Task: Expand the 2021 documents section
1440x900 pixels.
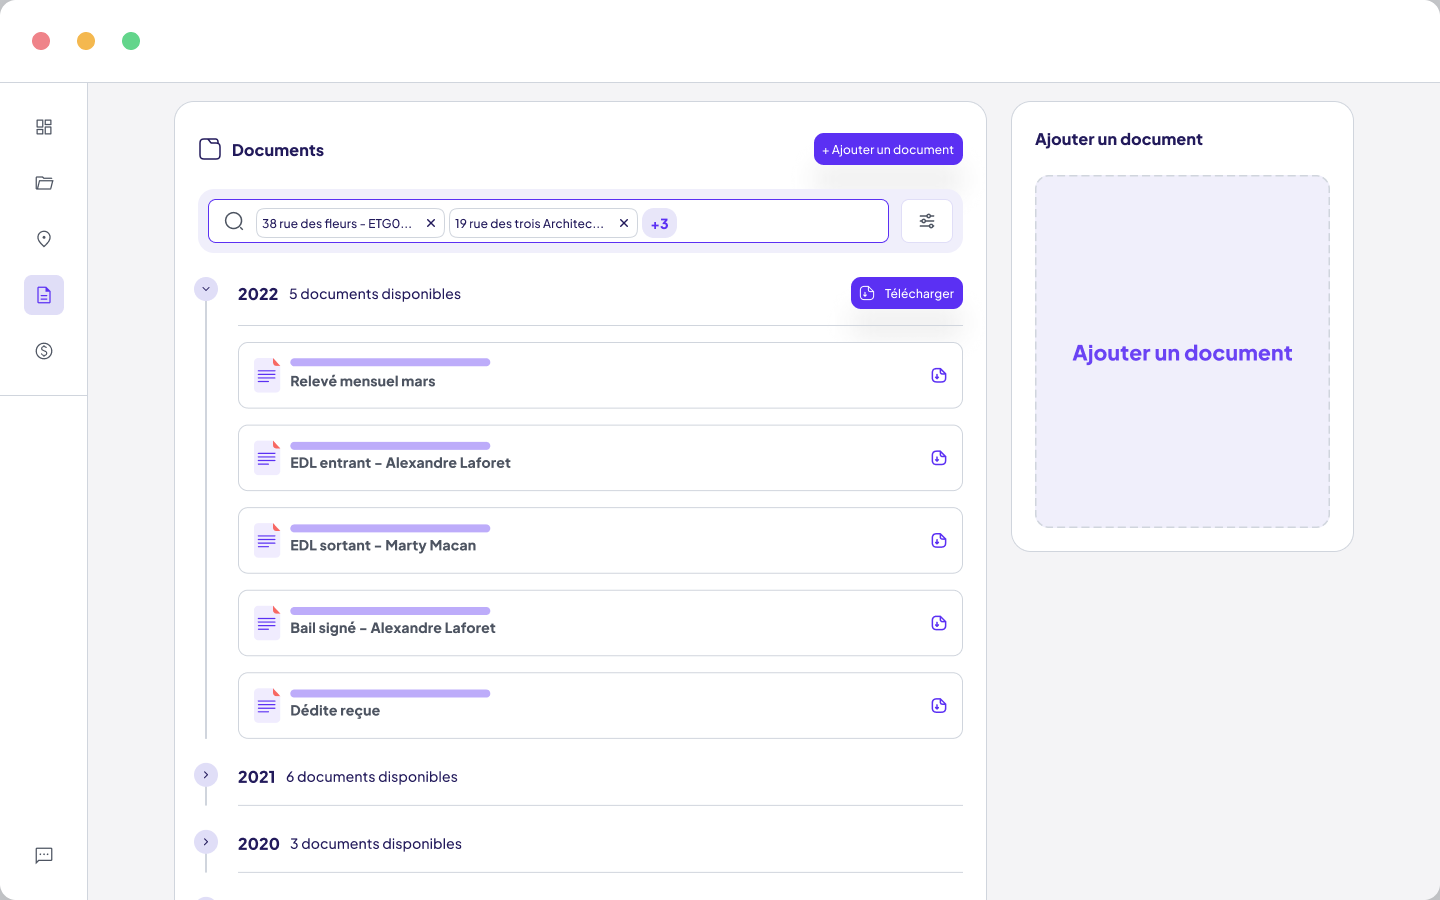Action: 206,775
